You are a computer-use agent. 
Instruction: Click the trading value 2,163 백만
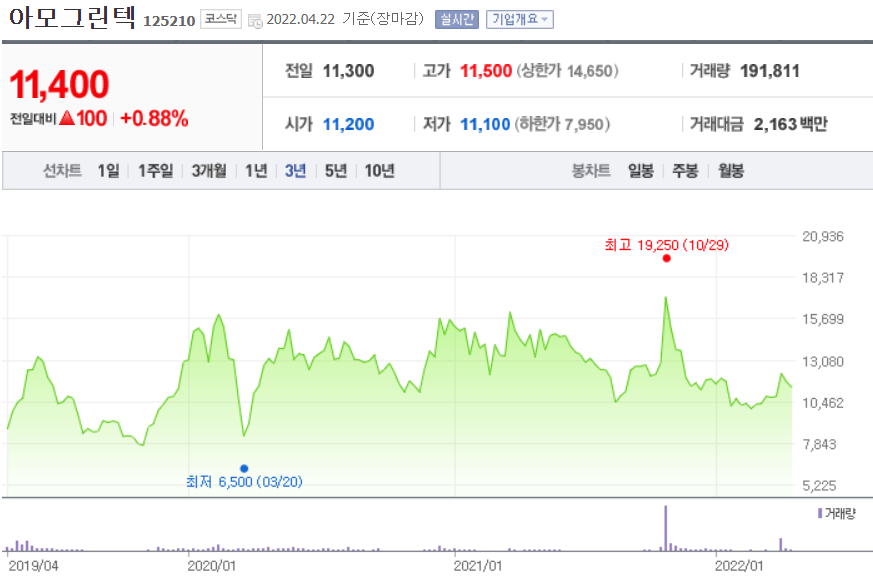(791, 124)
